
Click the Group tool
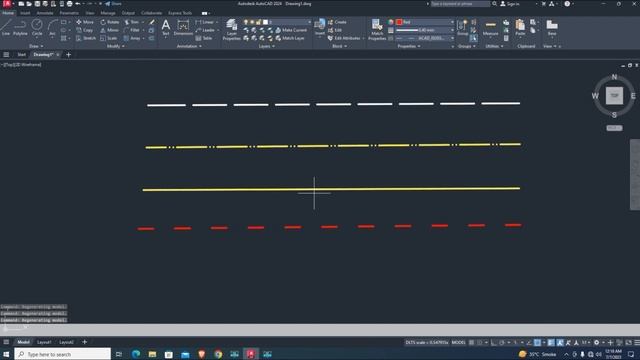click(462, 28)
